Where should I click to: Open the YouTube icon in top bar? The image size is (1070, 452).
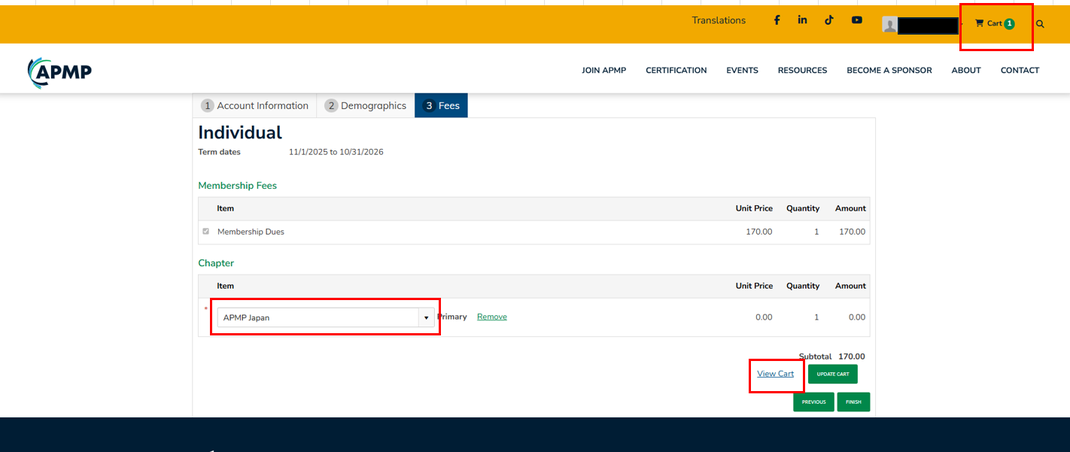[x=856, y=20]
